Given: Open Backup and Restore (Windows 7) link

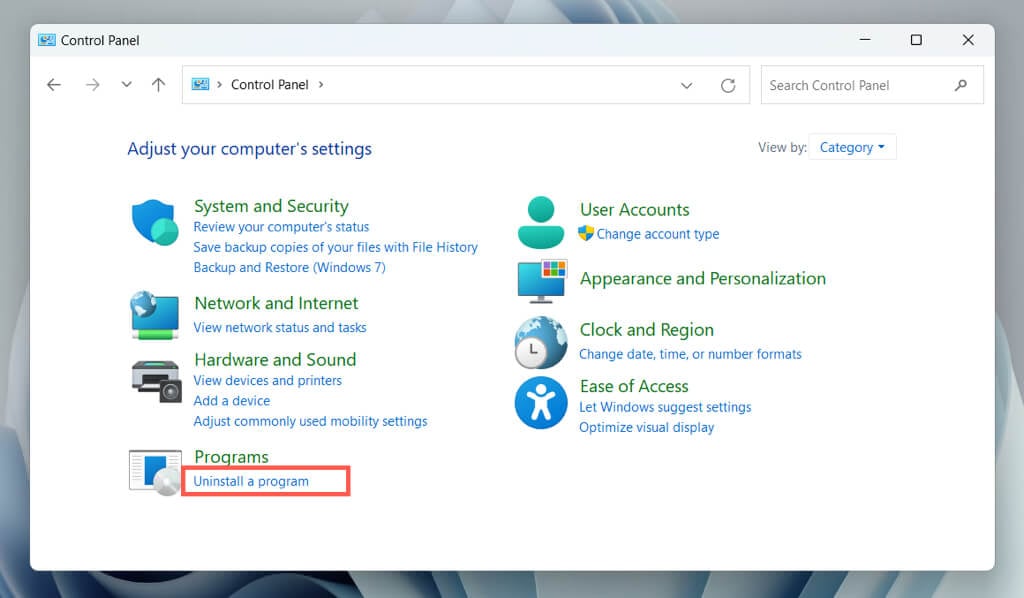Looking at the screenshot, I should pos(289,267).
